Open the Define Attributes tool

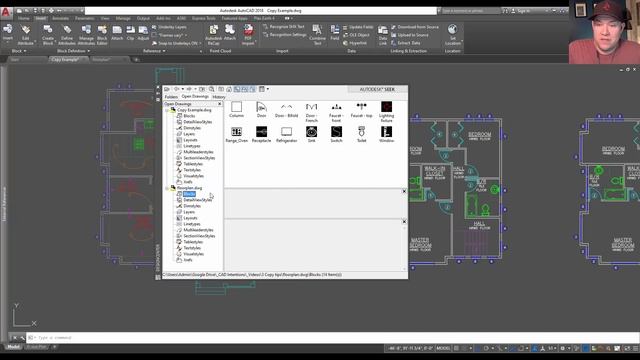click(x=67, y=34)
